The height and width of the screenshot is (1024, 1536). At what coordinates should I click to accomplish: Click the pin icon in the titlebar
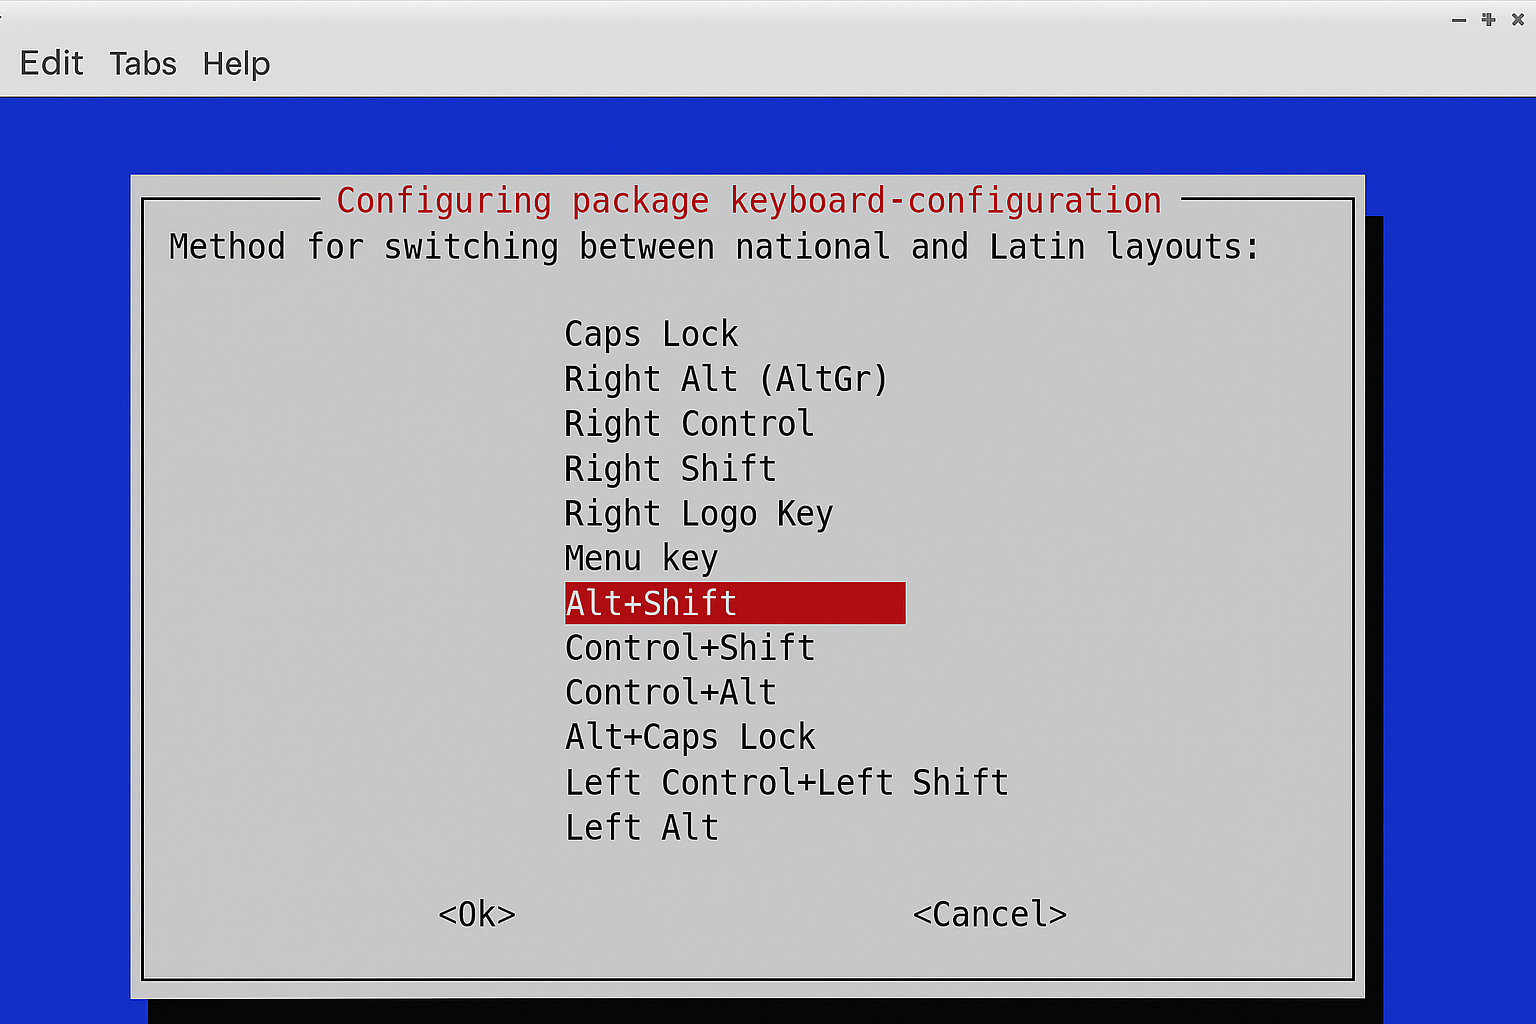pos(1488,19)
